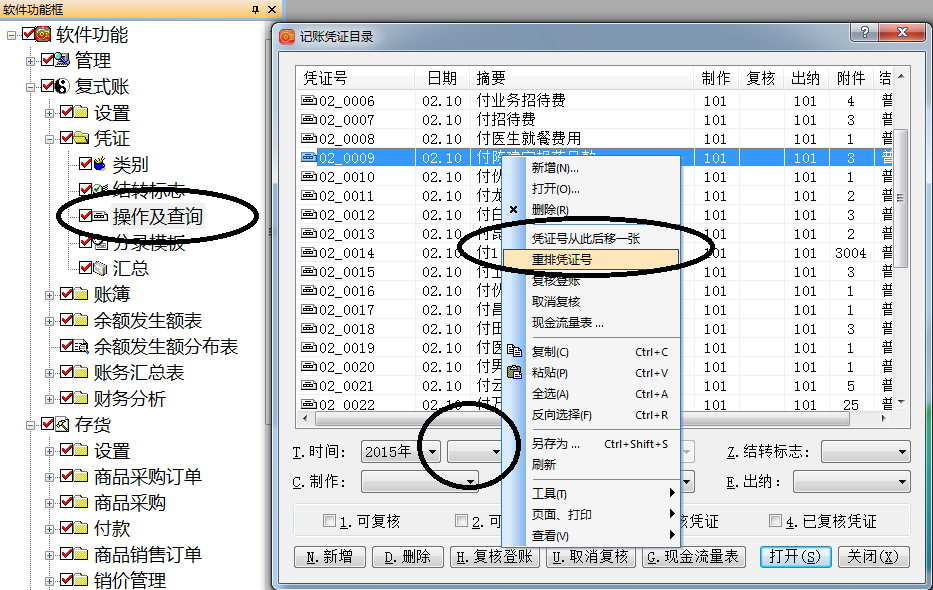Open the 2015年 year dropdown
Viewport: 933px width, 590px height.
click(434, 450)
